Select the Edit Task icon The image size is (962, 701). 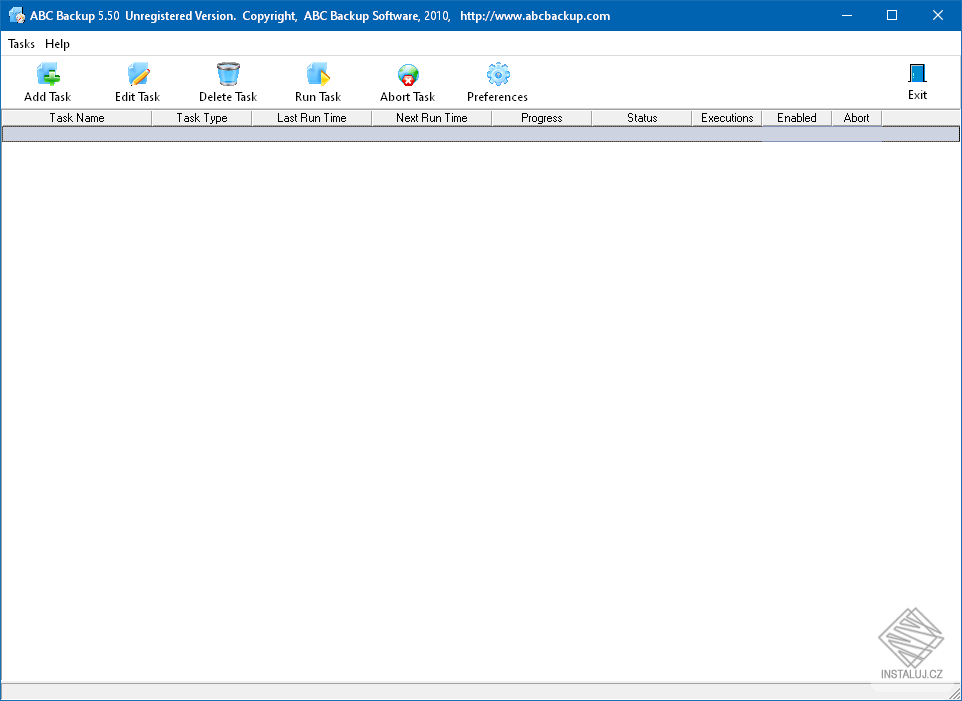137,72
